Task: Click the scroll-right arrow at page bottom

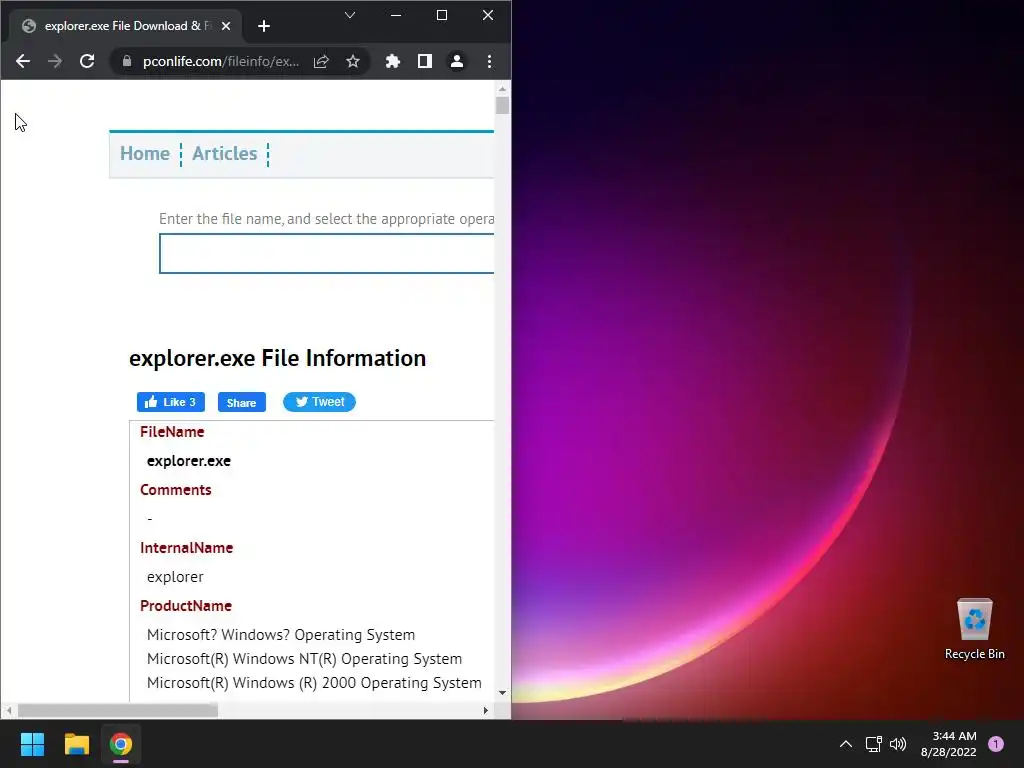Action: (485, 711)
